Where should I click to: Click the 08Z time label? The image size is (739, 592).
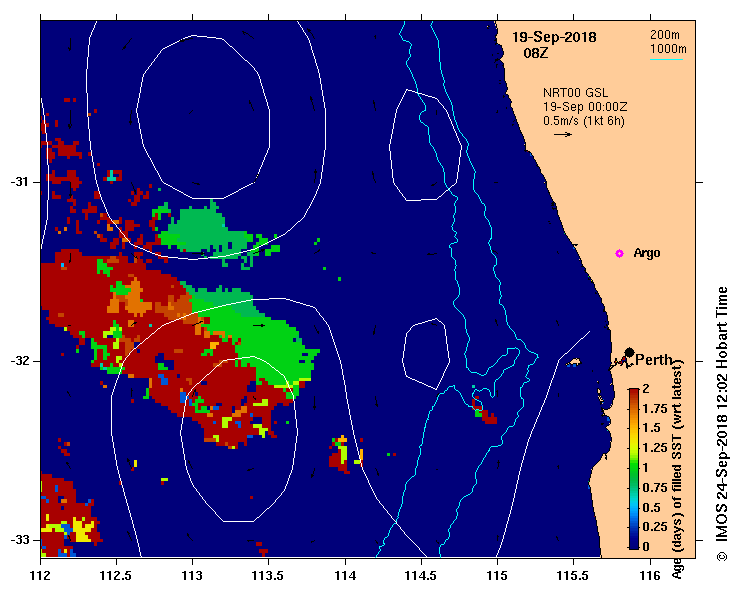536,53
